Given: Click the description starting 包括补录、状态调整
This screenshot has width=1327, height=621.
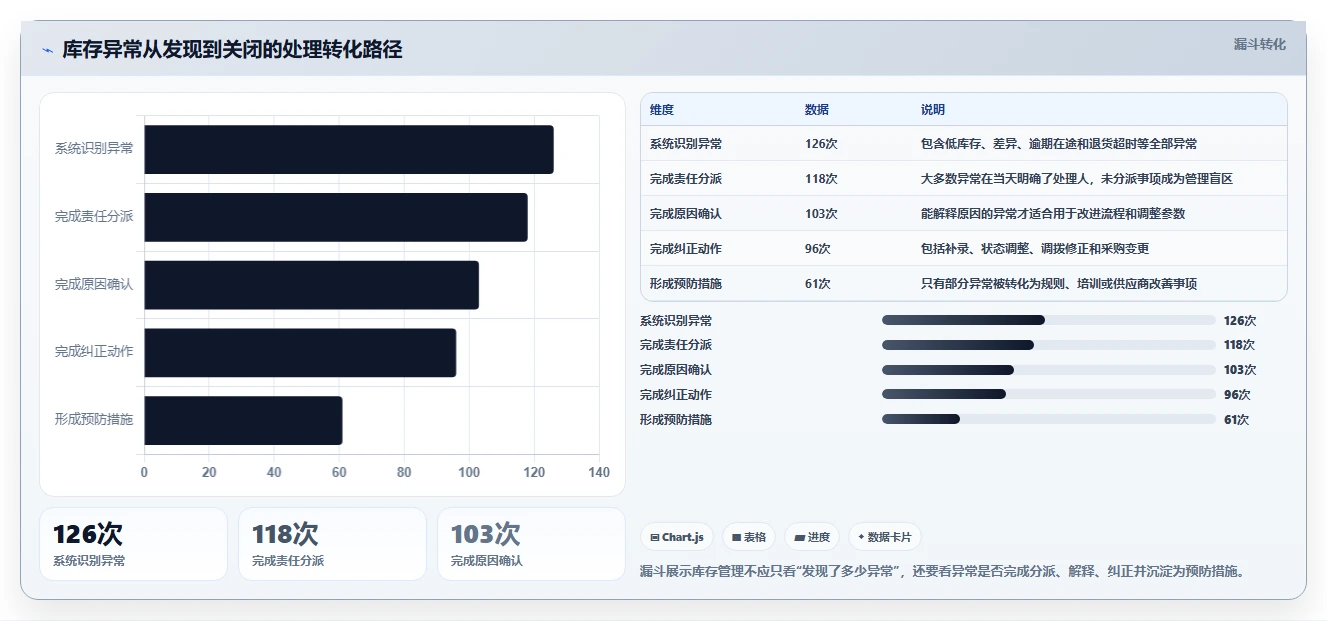Looking at the screenshot, I should click(x=1035, y=249).
